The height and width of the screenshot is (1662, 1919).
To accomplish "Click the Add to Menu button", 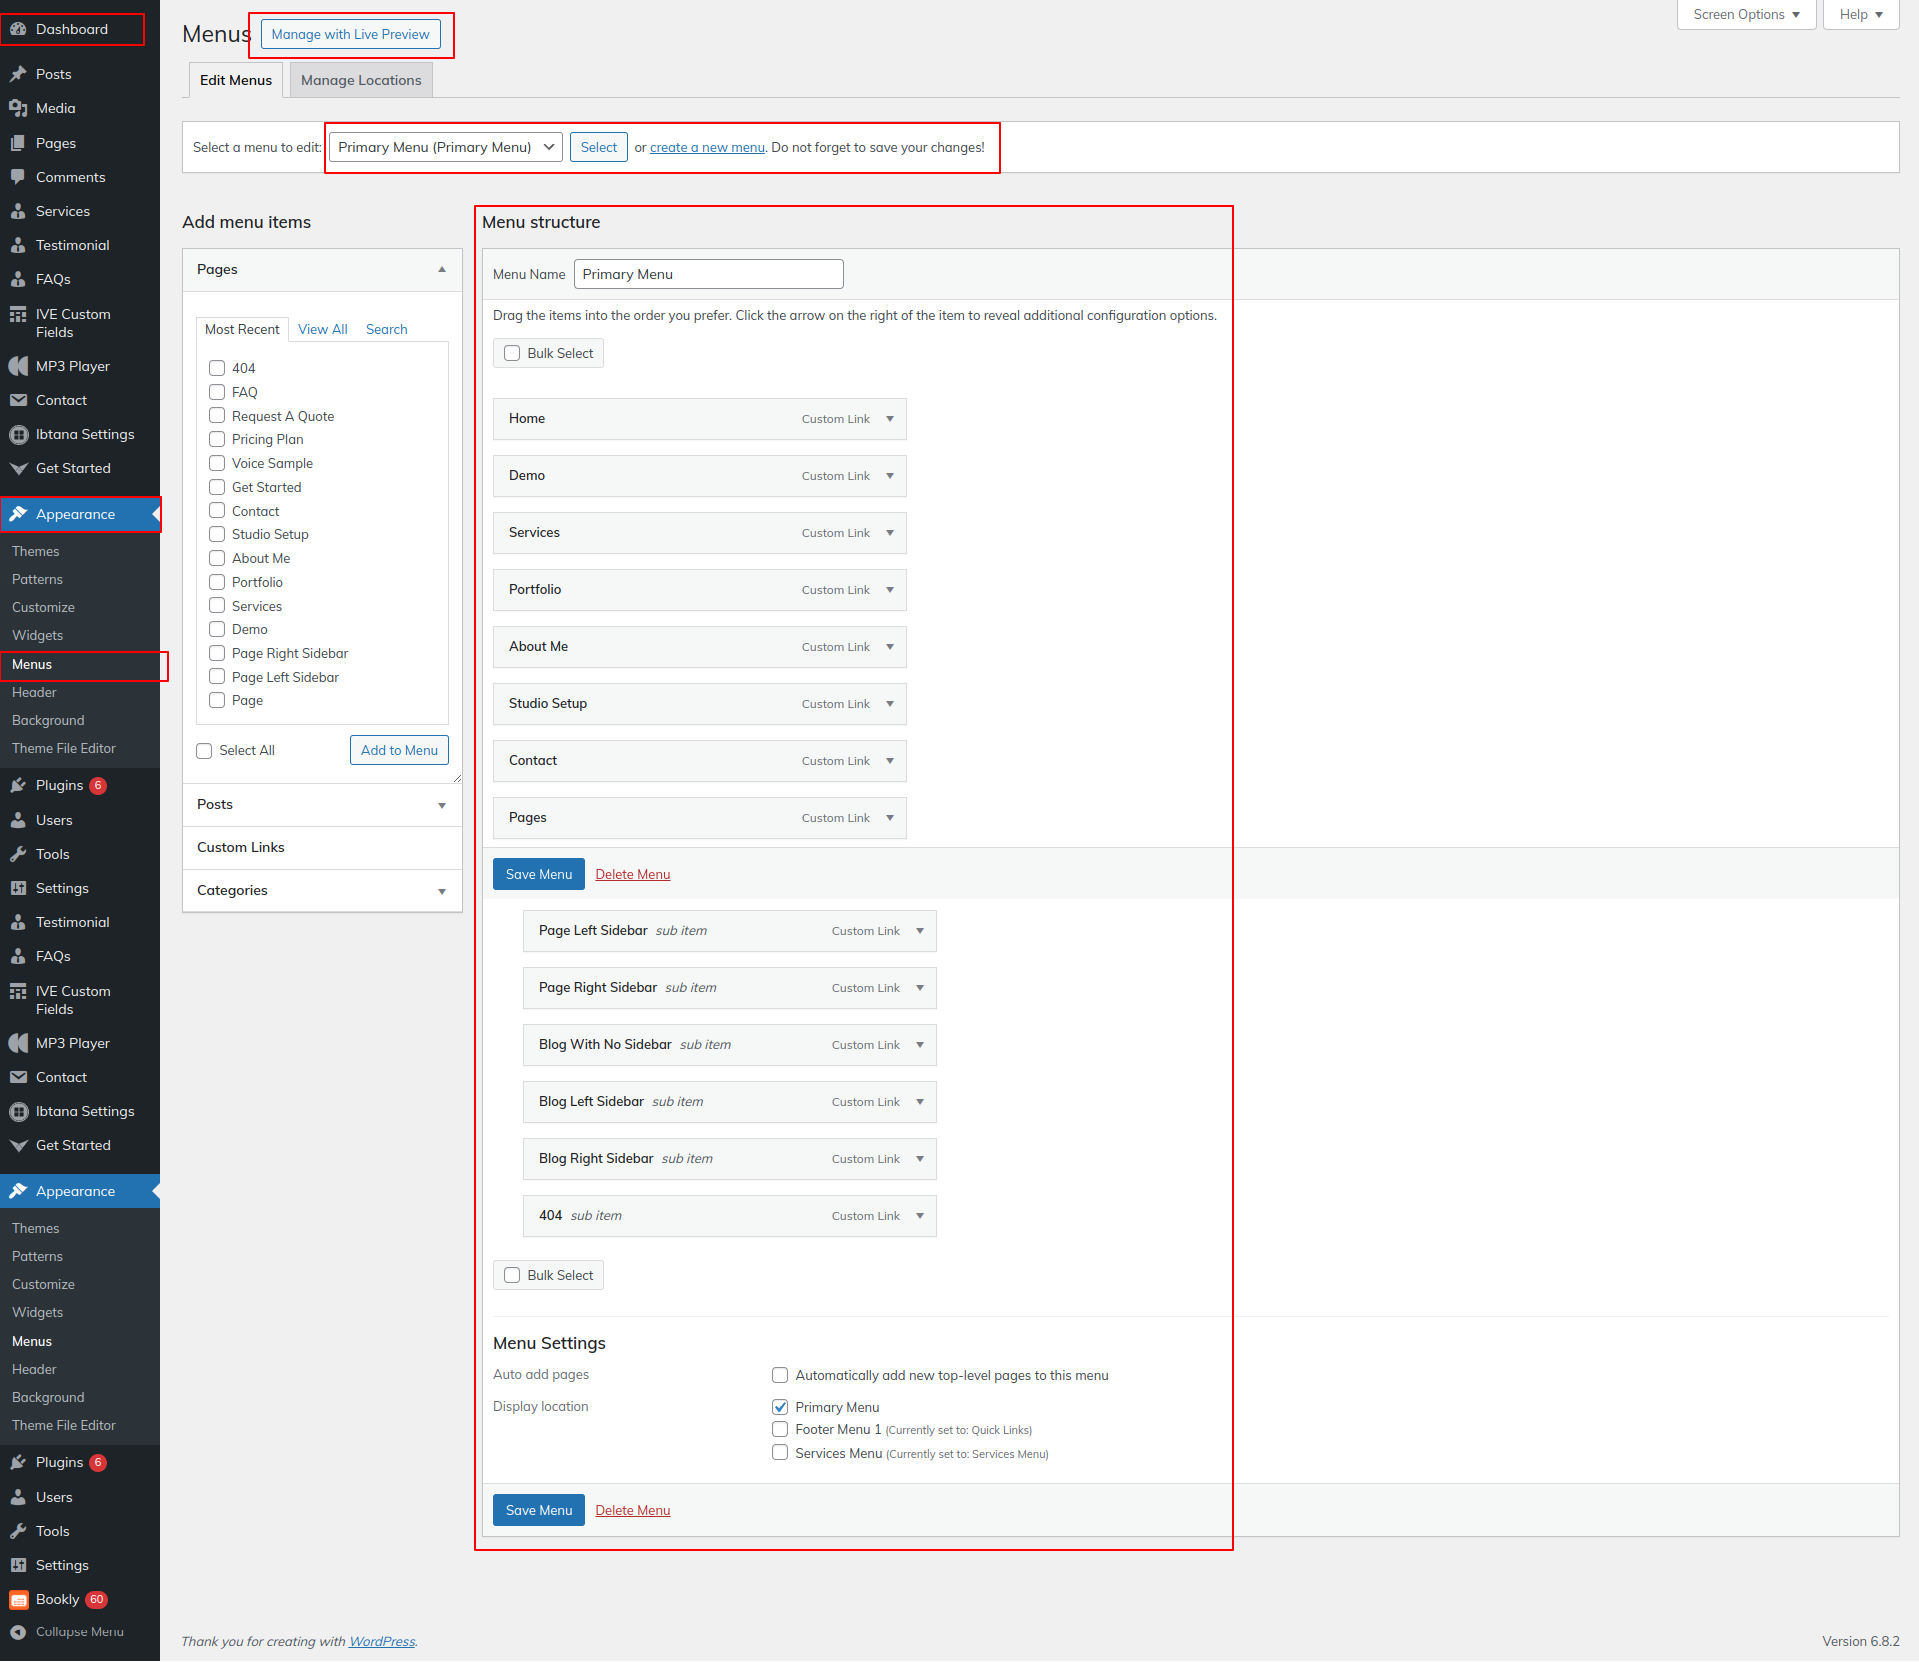I will 399,750.
